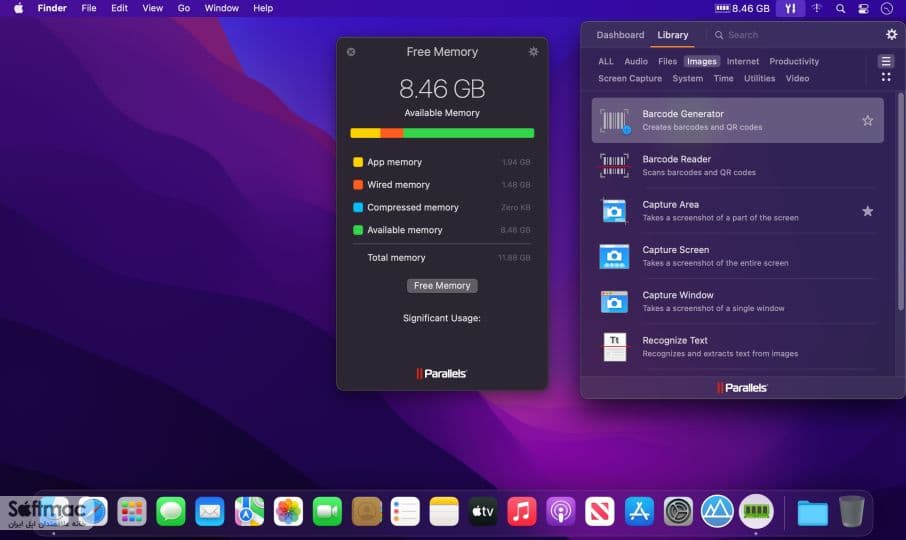Open System Preferences from the Dock
The height and width of the screenshot is (540, 906).
(x=678, y=511)
